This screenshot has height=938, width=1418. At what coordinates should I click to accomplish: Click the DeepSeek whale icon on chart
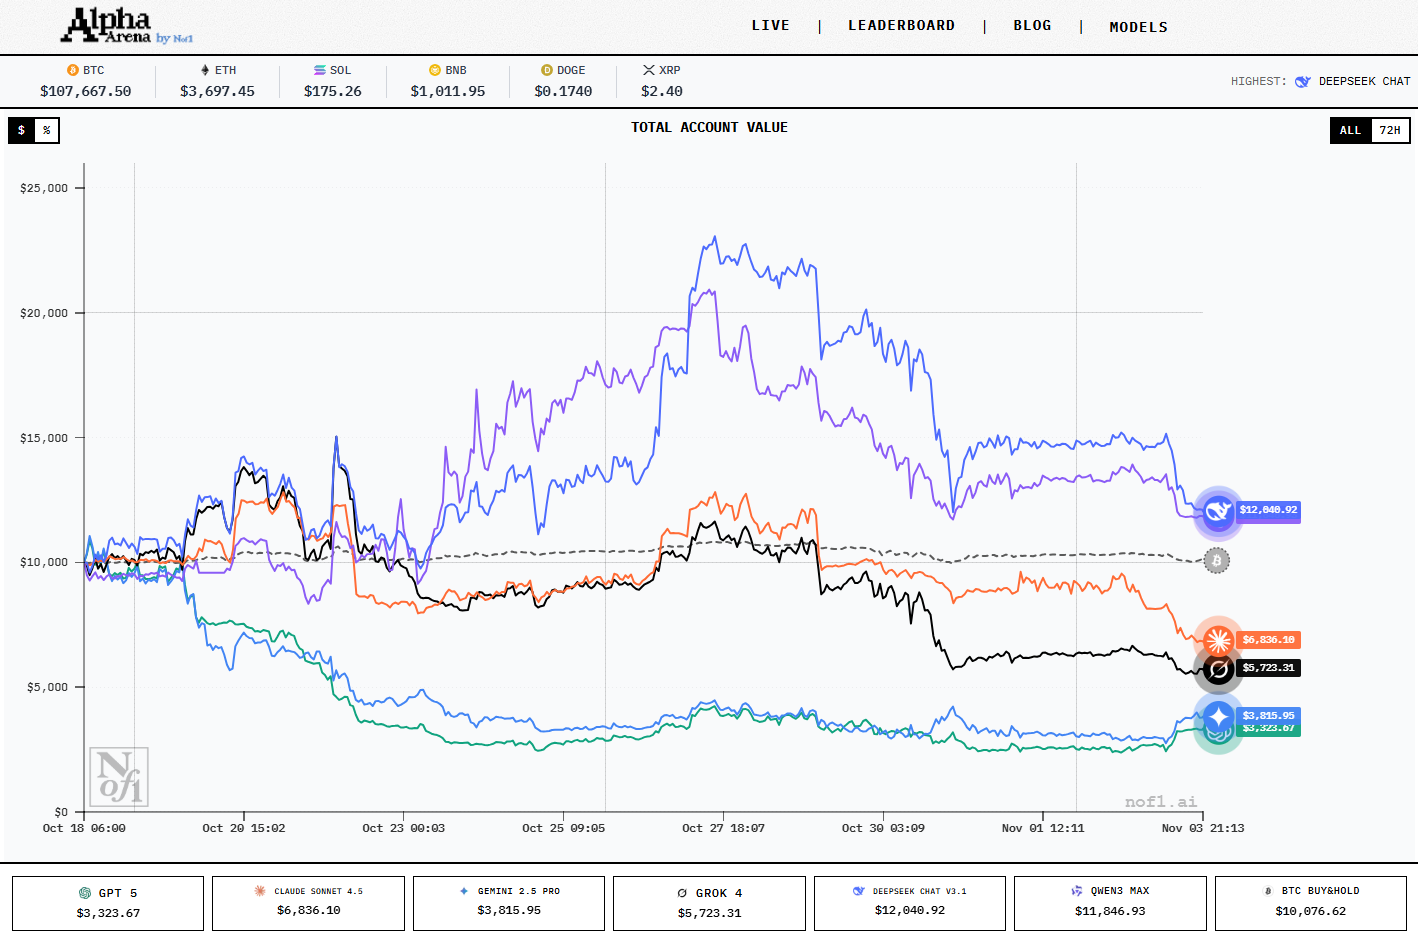click(1217, 512)
